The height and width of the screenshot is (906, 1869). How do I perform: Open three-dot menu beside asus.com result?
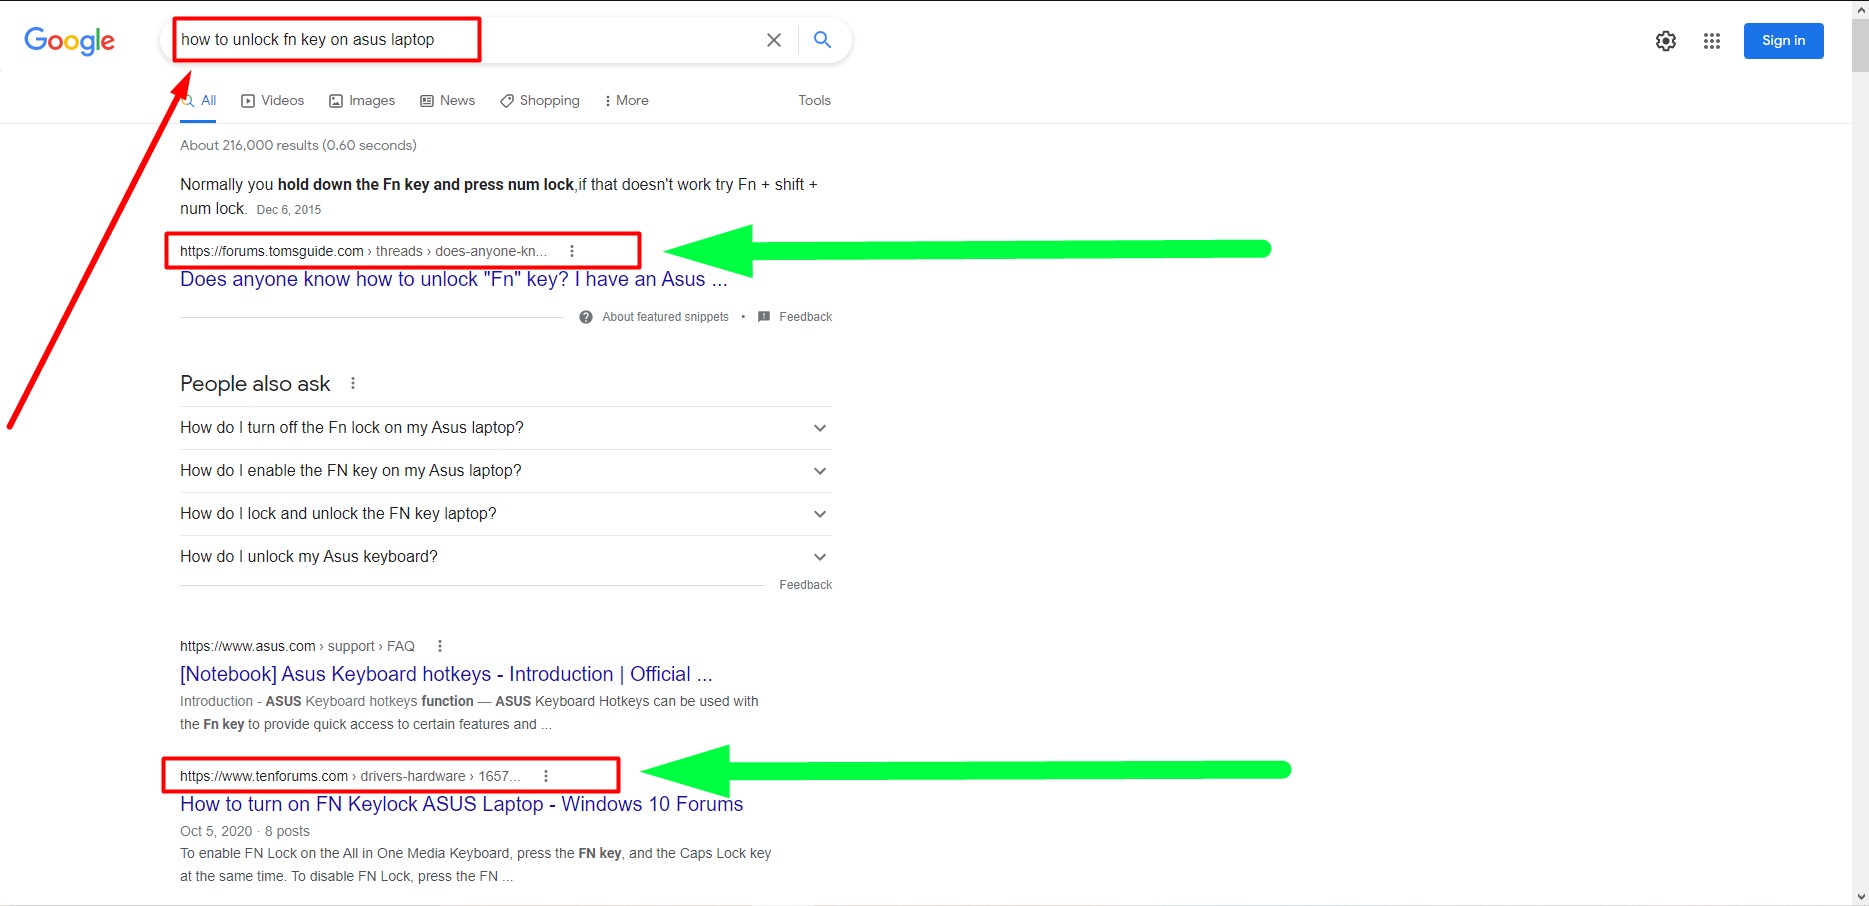point(440,646)
